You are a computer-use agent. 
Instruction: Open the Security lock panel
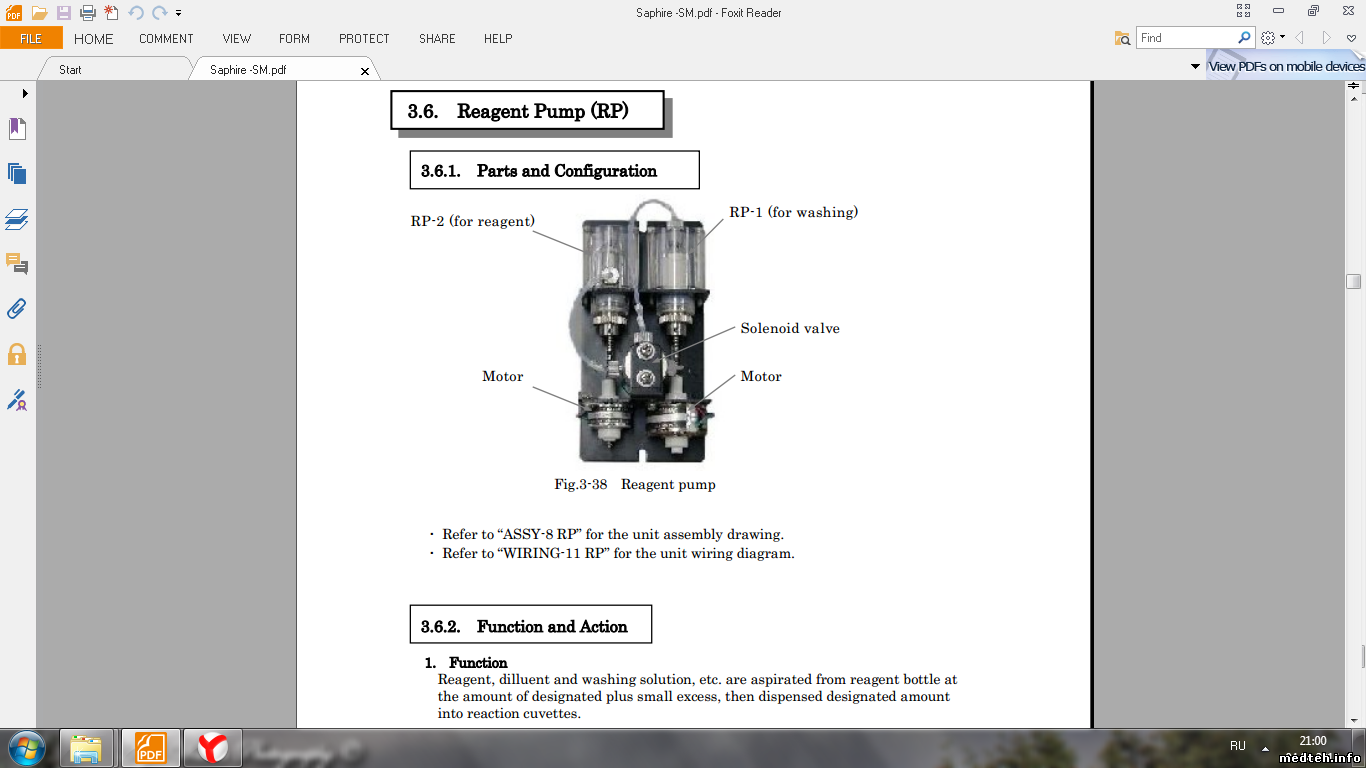click(x=17, y=354)
